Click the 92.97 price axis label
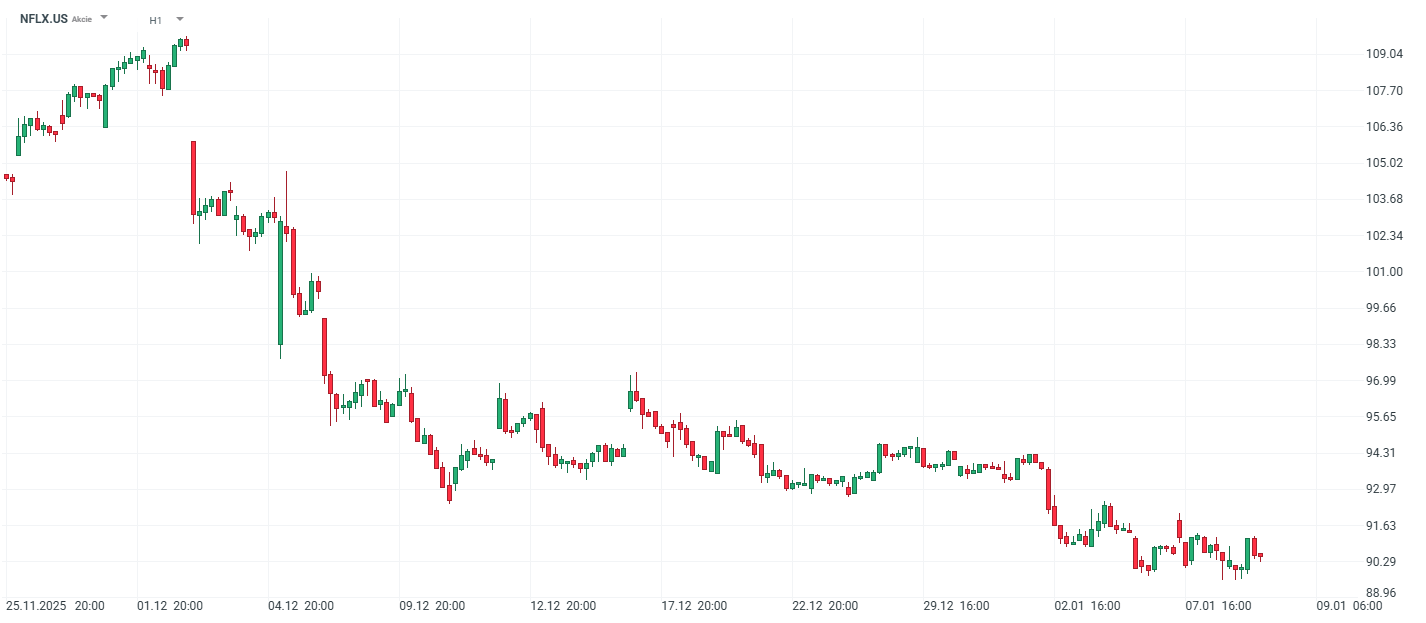Image resolution: width=1426 pixels, height=623 pixels. pyautogui.click(x=1384, y=489)
